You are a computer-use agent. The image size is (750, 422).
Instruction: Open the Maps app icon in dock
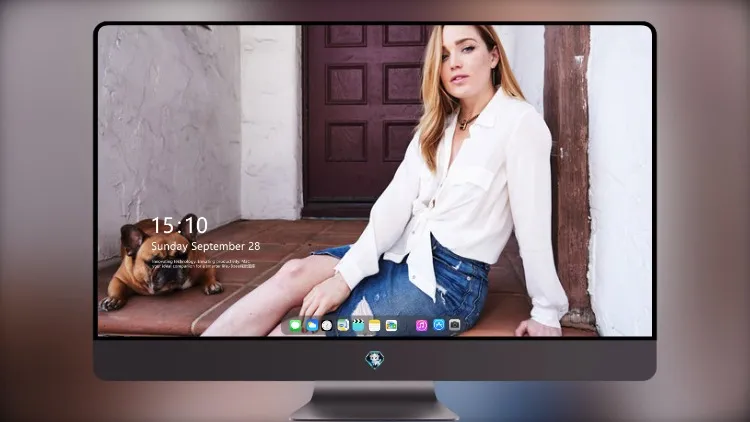click(x=343, y=325)
